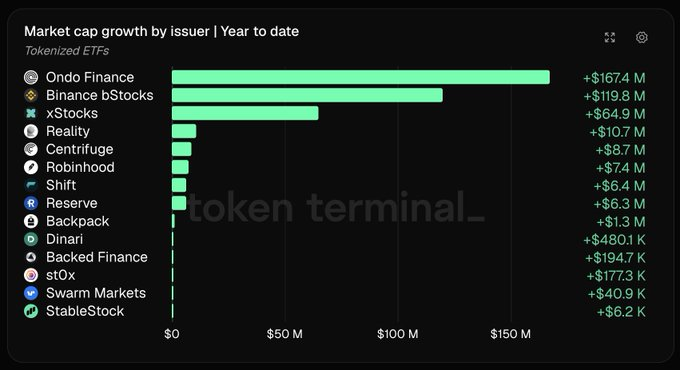680x370 pixels.
Task: Click the Dinari logo icon
Action: 31,239
